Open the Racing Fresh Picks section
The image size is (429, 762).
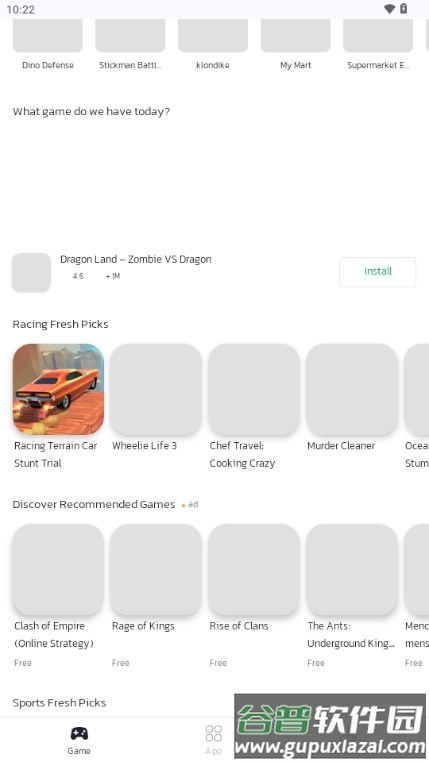60,324
